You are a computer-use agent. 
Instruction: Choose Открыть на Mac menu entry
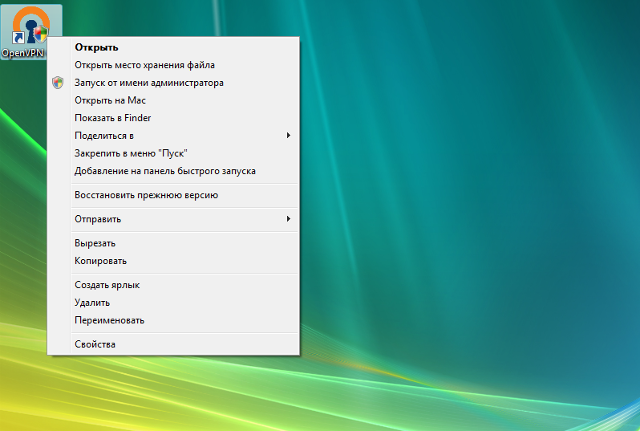[x=110, y=100]
